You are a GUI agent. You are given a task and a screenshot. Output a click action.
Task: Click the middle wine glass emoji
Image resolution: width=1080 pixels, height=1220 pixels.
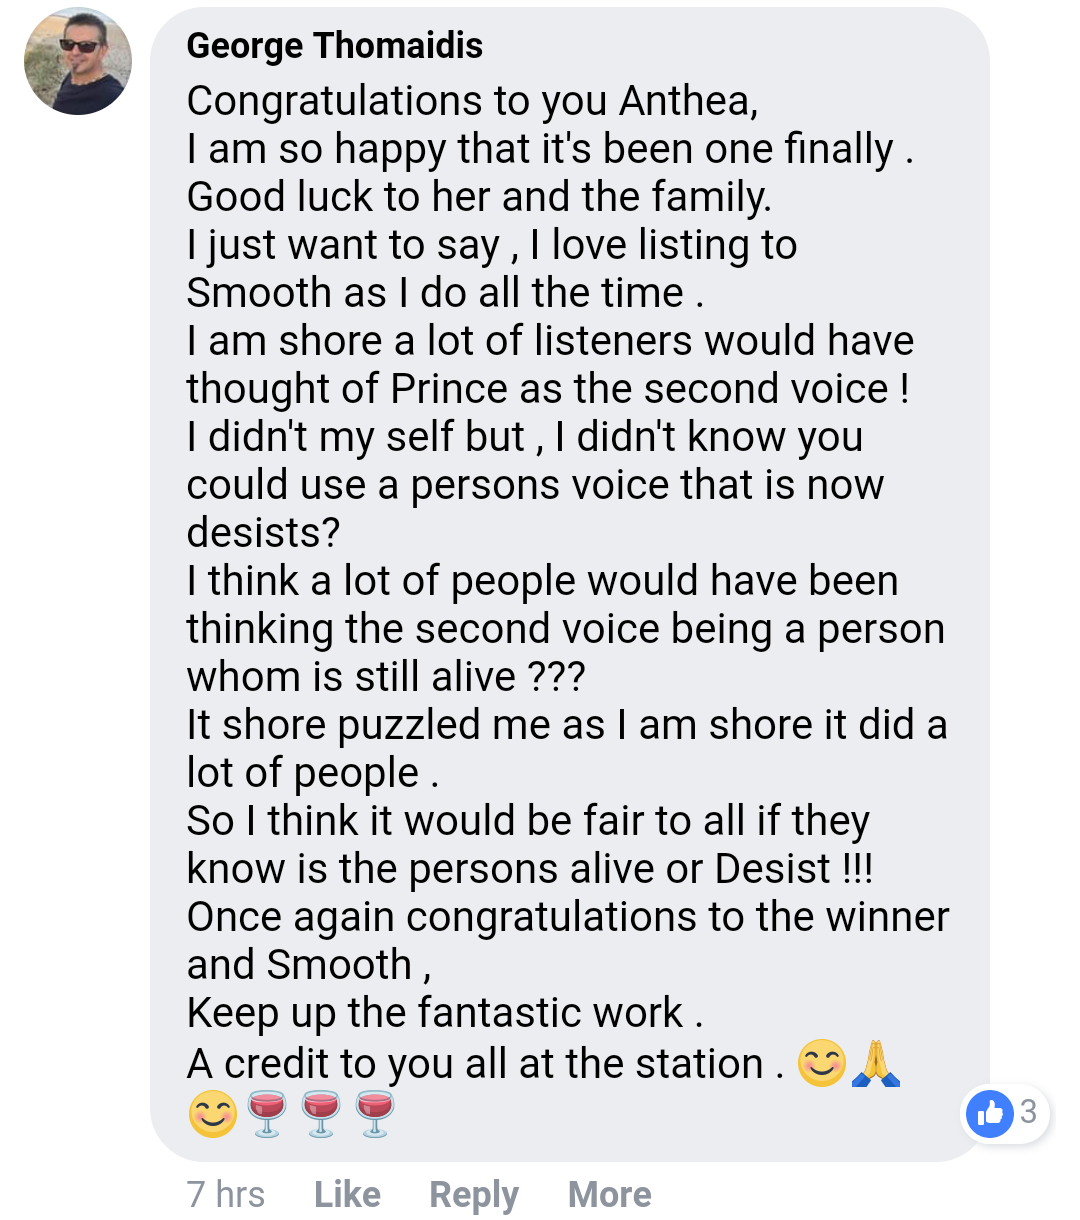click(321, 1113)
